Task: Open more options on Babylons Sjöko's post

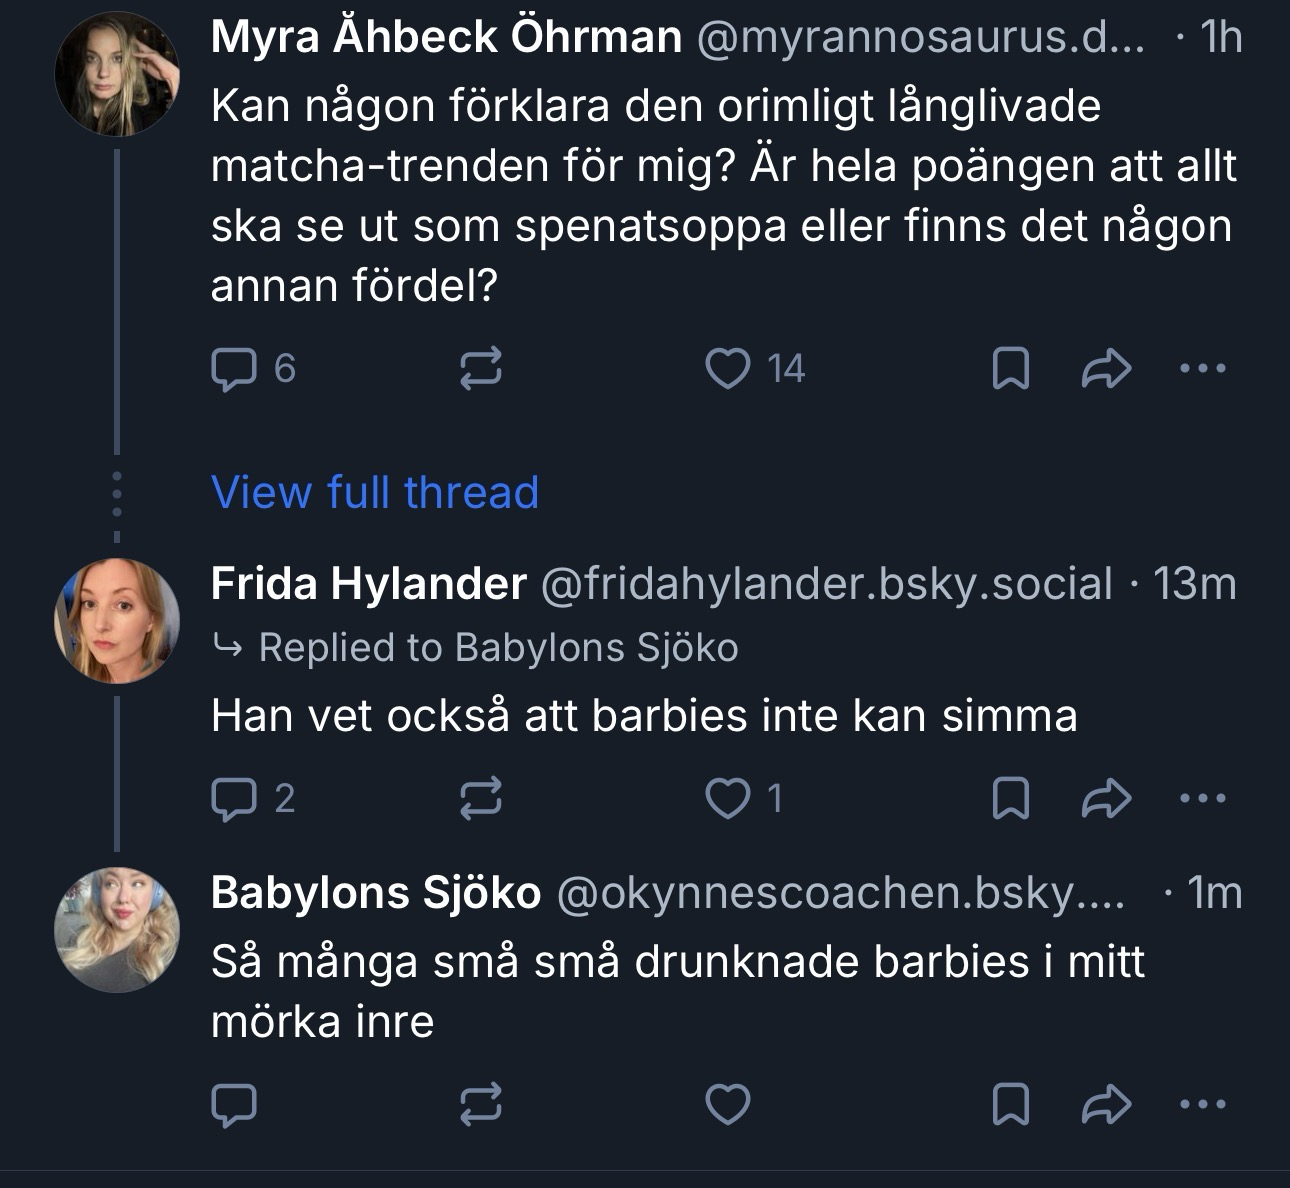Action: pos(1202,1105)
